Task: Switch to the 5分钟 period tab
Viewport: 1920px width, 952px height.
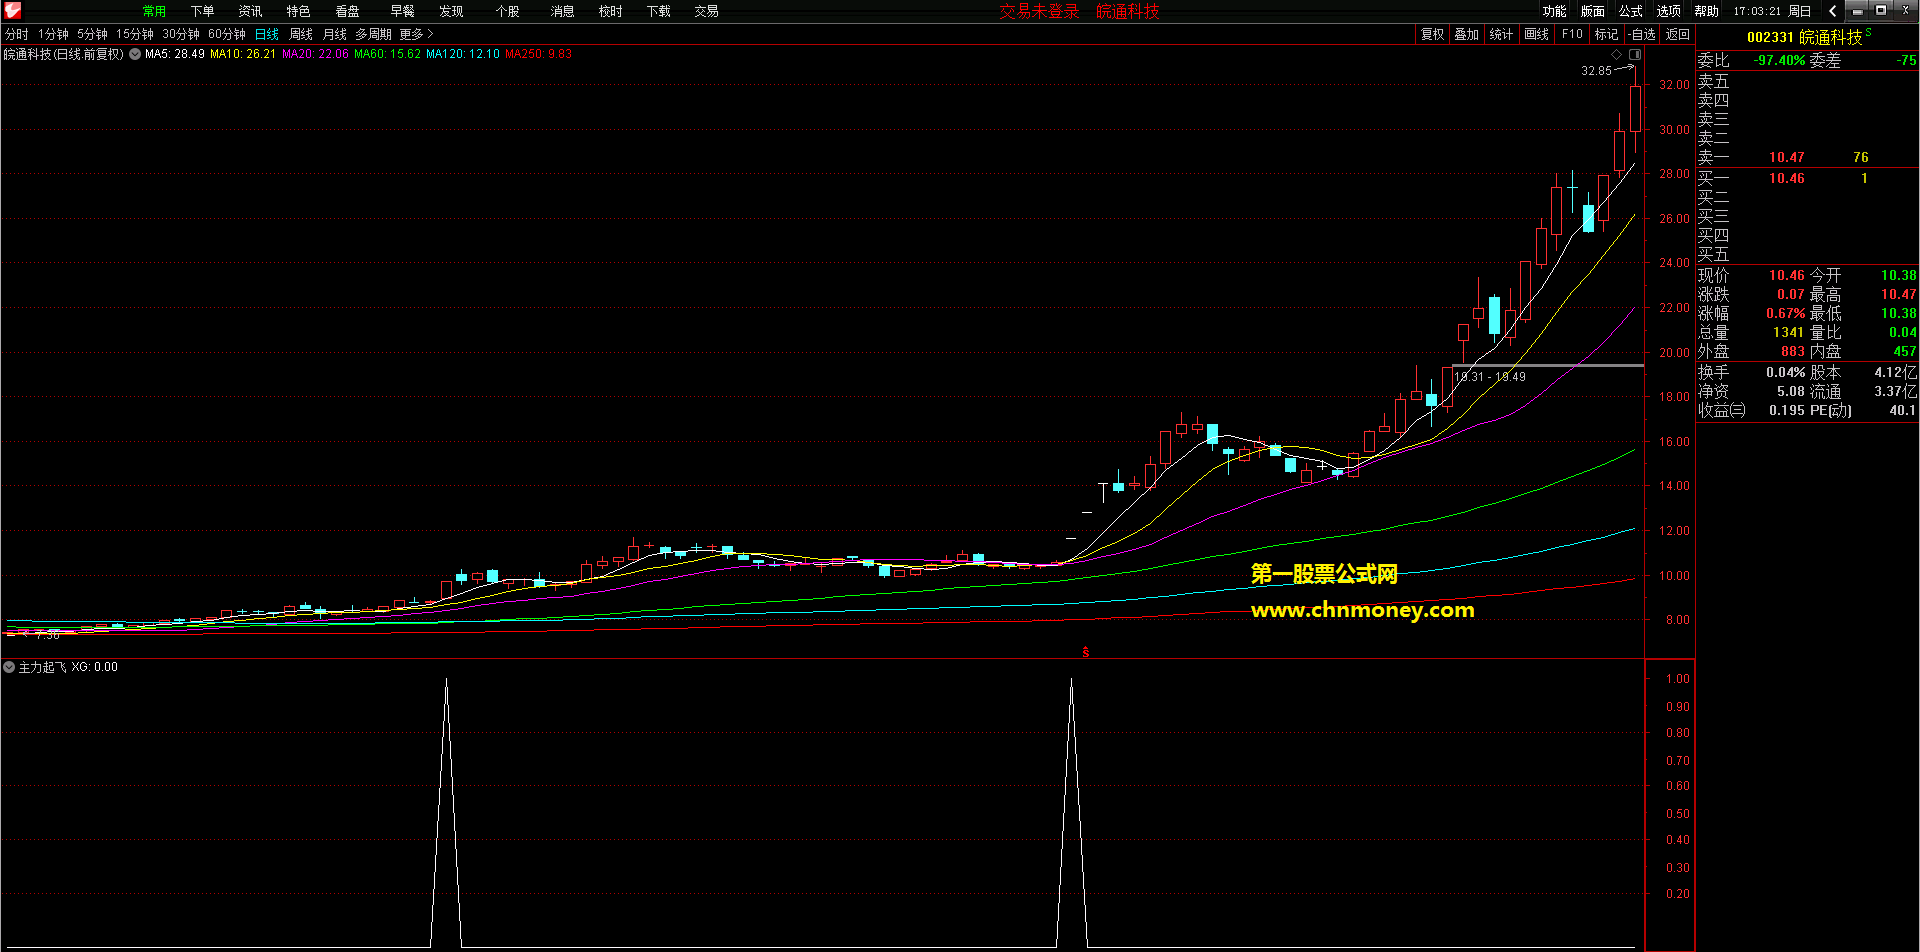Action: tap(92, 34)
